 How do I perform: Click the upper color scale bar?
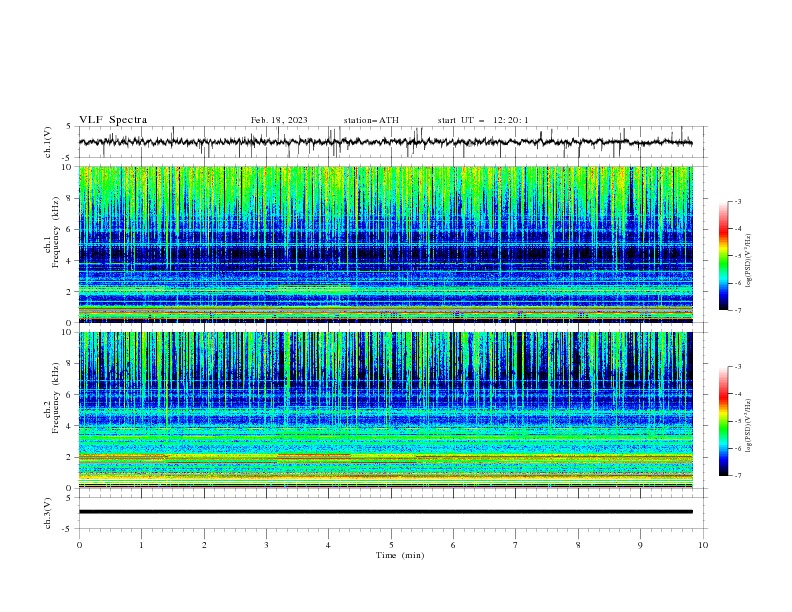point(723,256)
